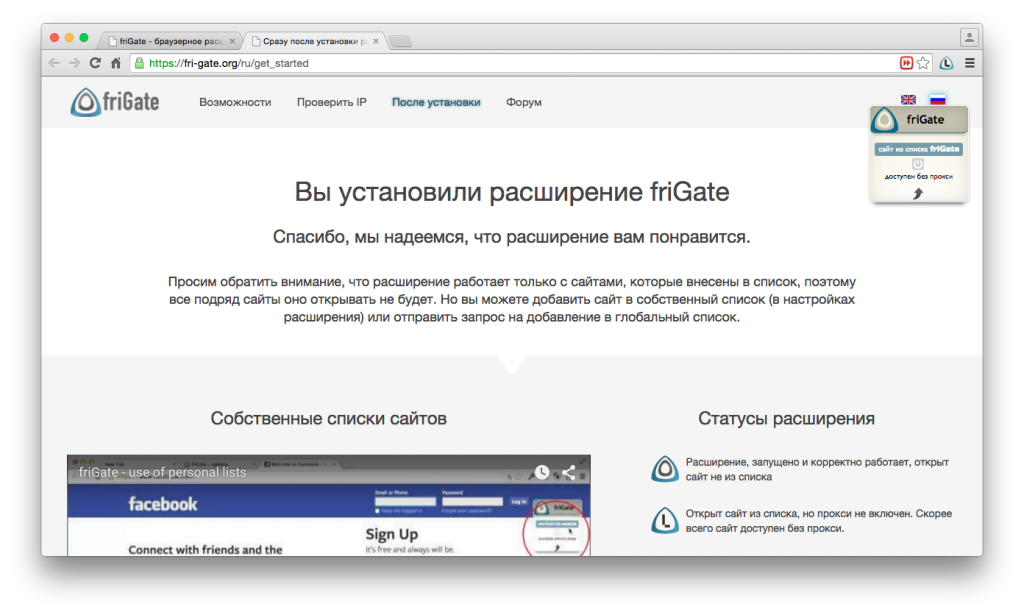Click the L-shaped friGate status icon

[665, 520]
